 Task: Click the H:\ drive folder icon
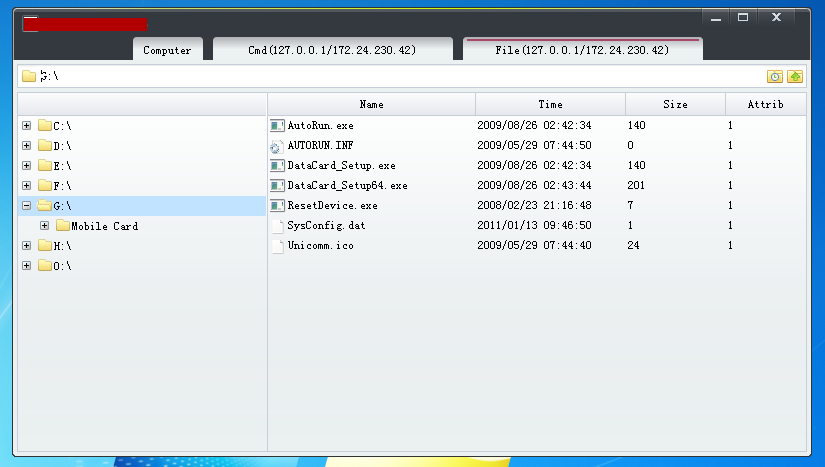click(x=45, y=245)
